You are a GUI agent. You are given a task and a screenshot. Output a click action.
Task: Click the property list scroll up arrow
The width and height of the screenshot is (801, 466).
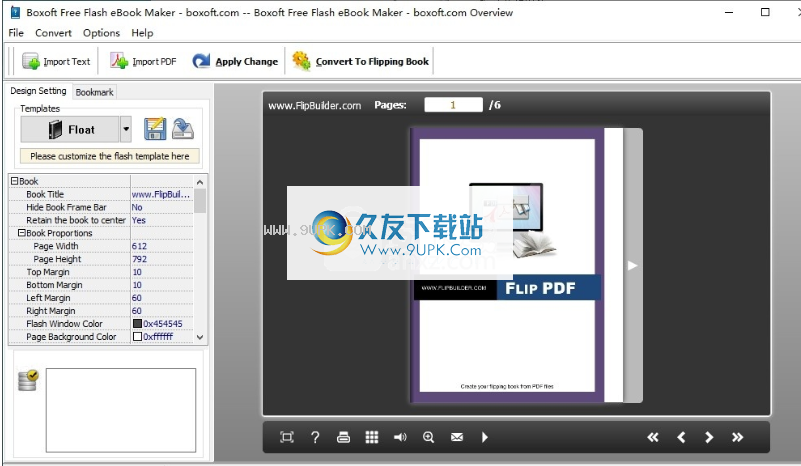point(200,181)
